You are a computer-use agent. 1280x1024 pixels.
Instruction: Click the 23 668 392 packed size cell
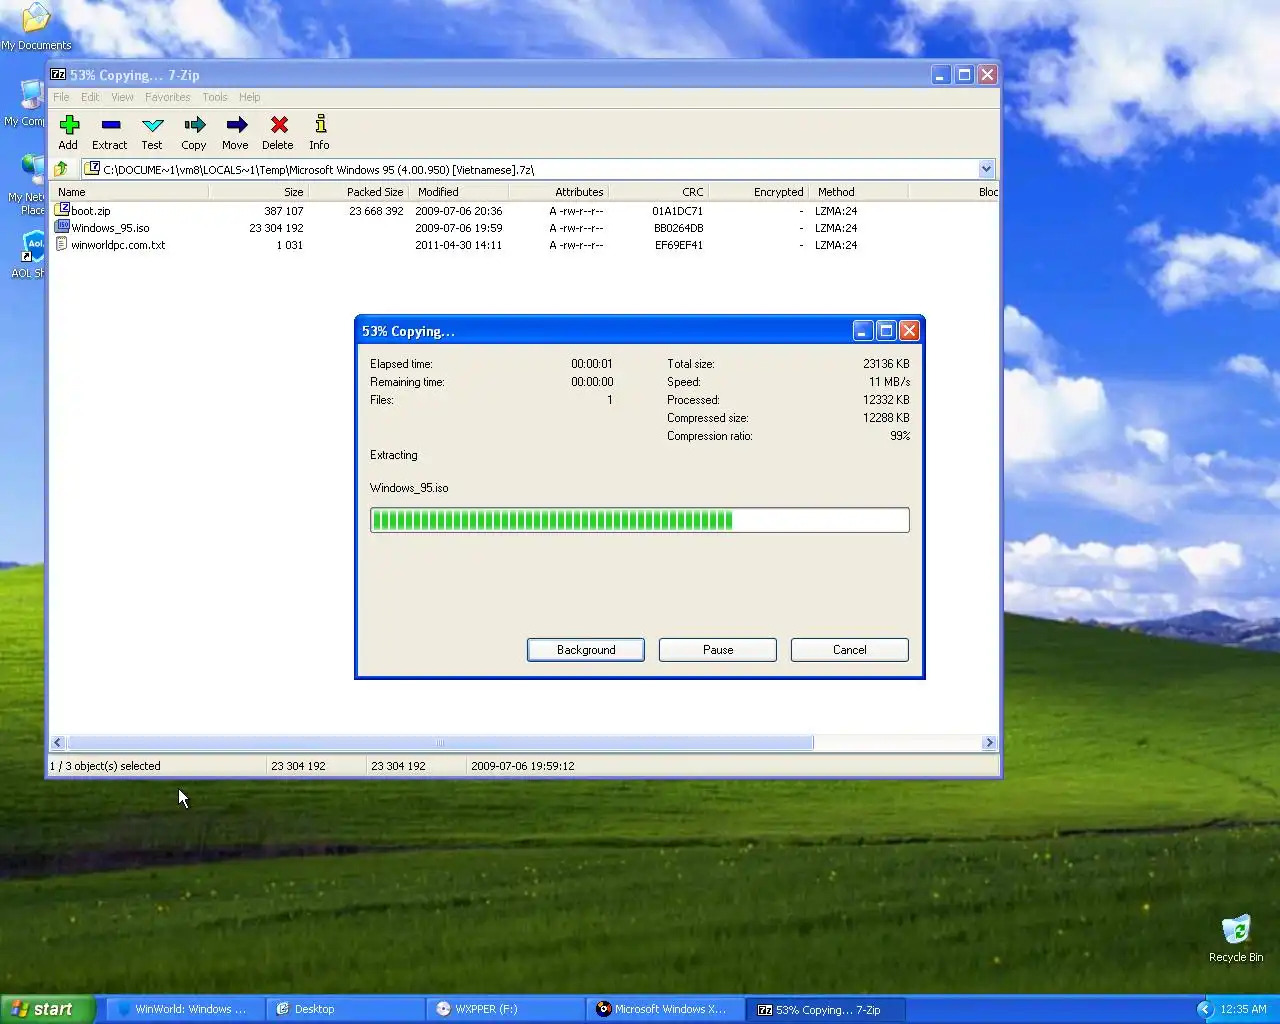376,211
